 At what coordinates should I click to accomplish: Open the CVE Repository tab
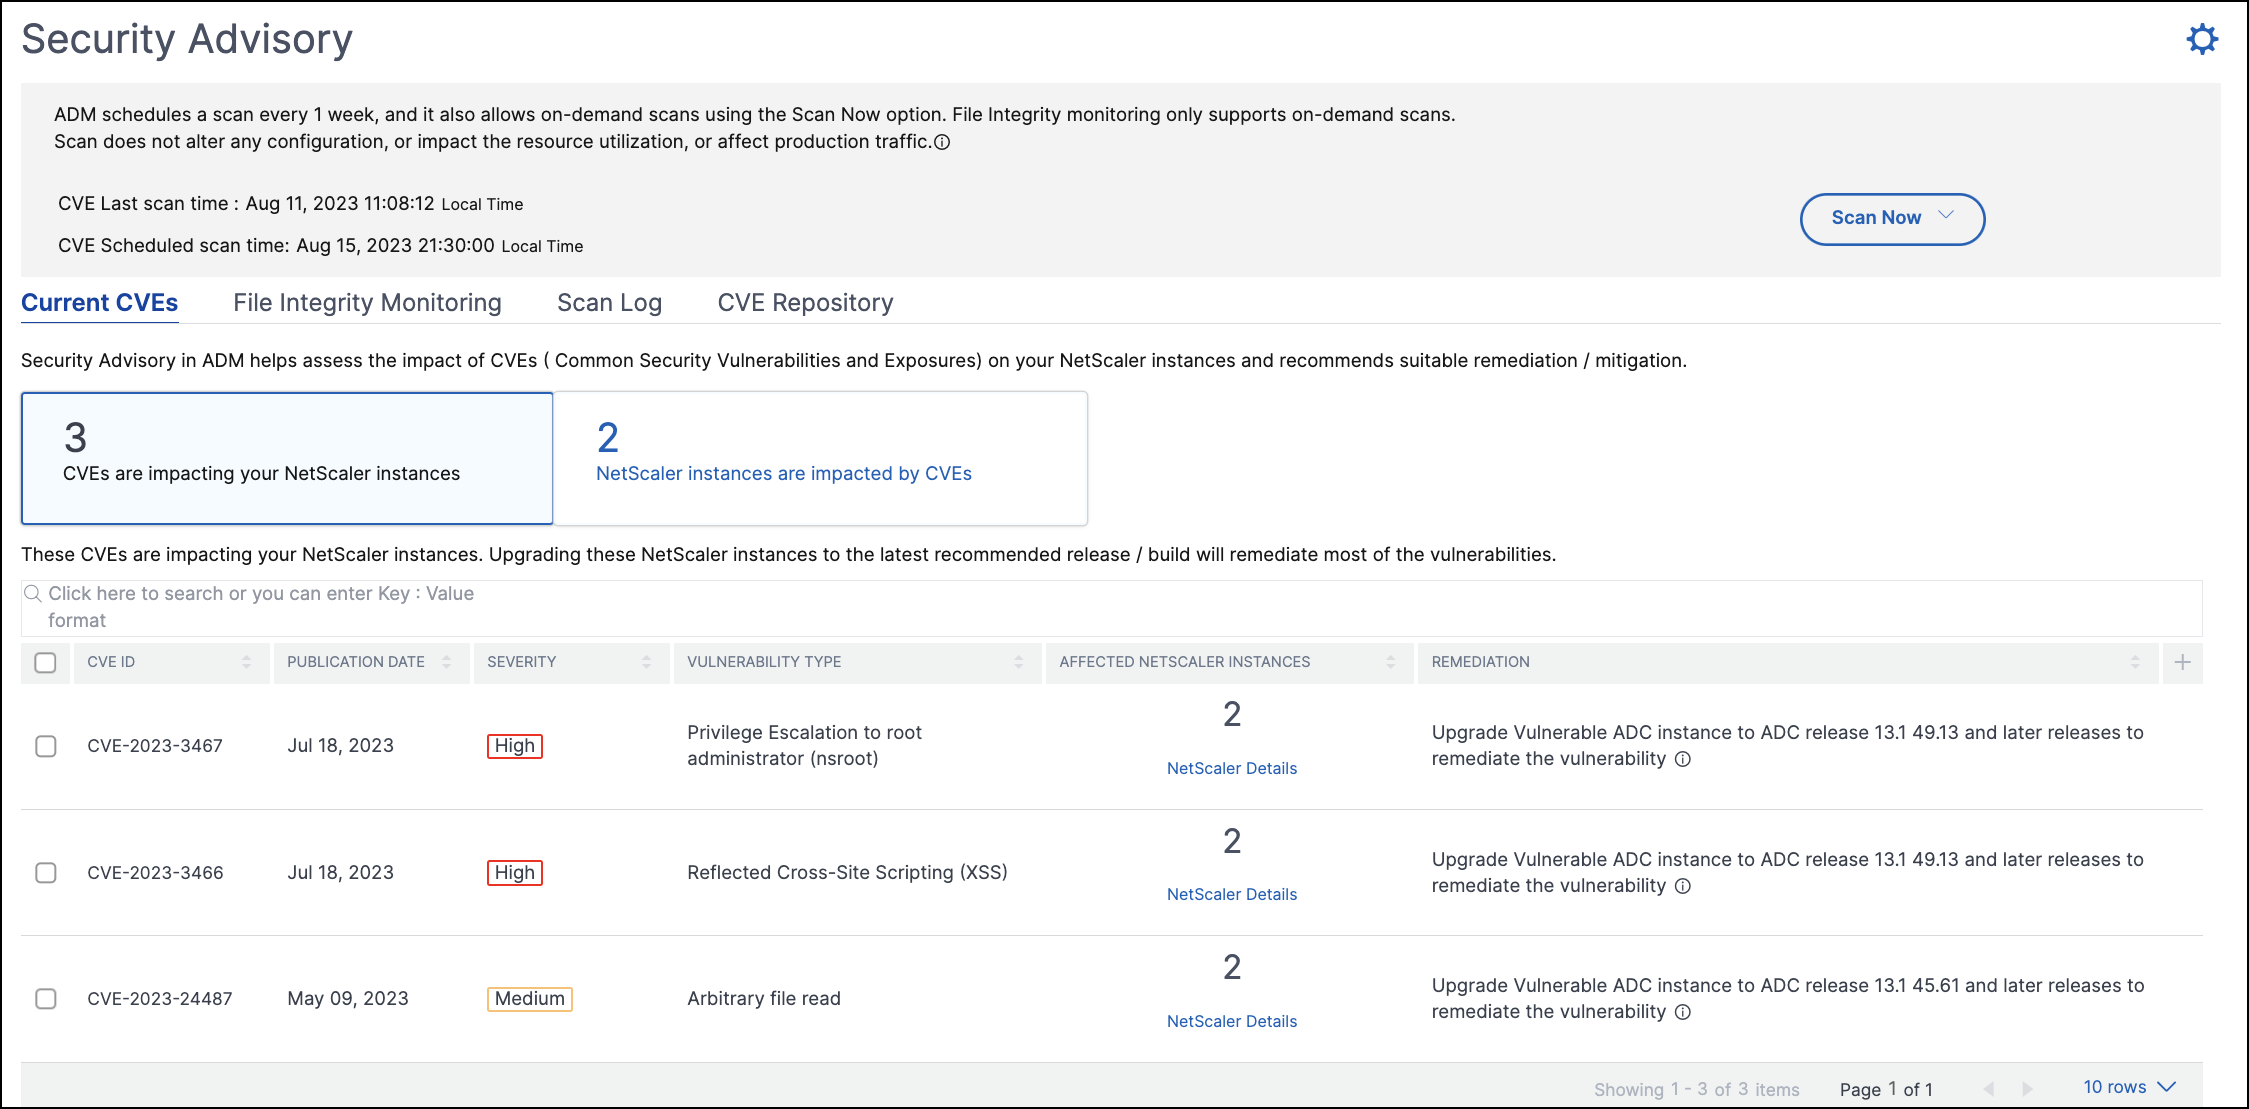tap(805, 303)
